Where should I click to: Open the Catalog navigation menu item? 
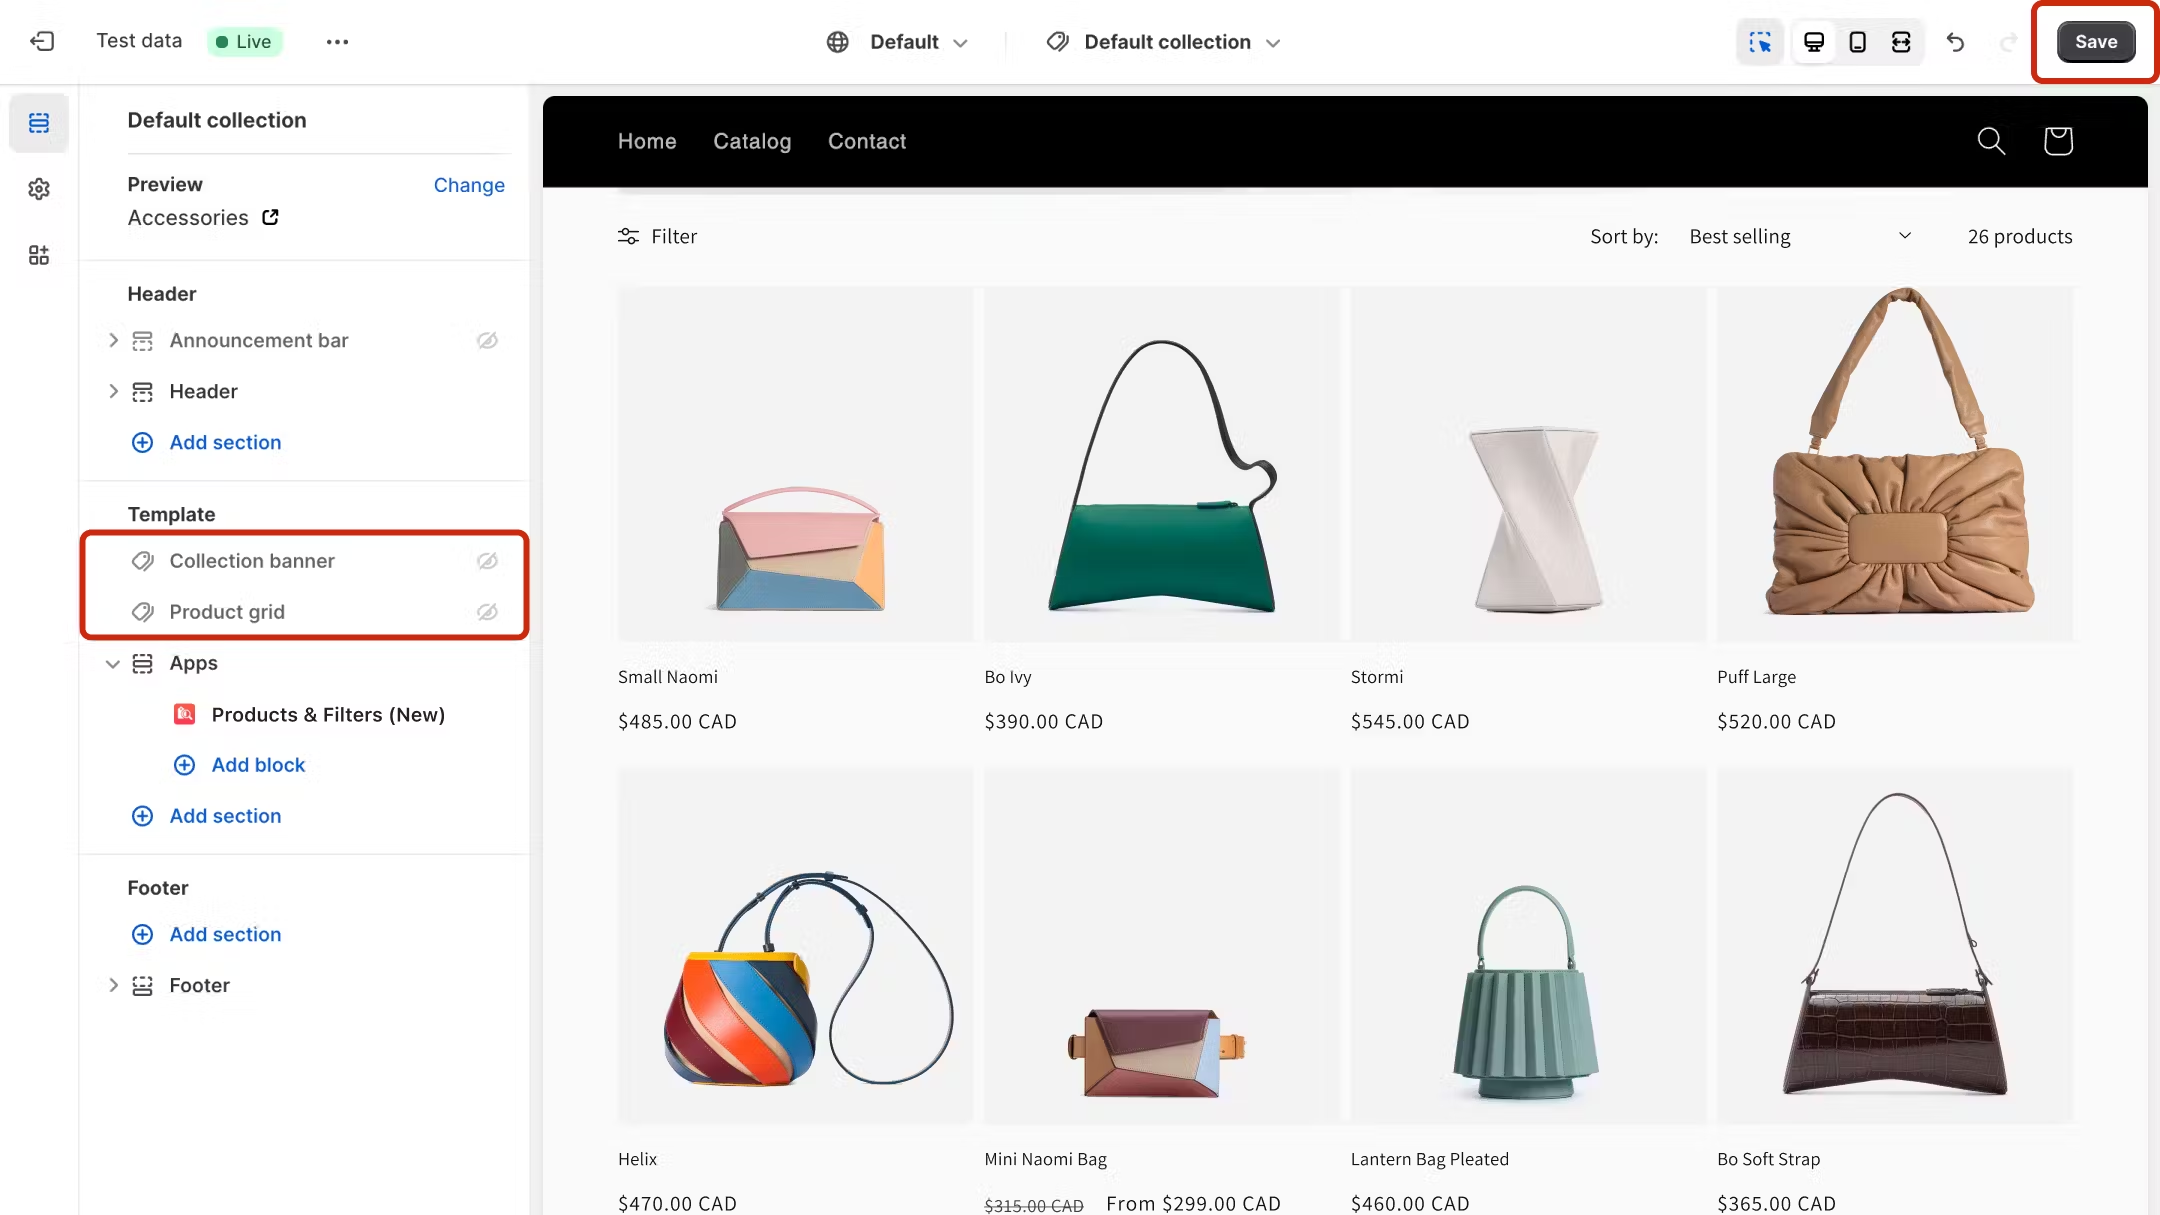[751, 141]
